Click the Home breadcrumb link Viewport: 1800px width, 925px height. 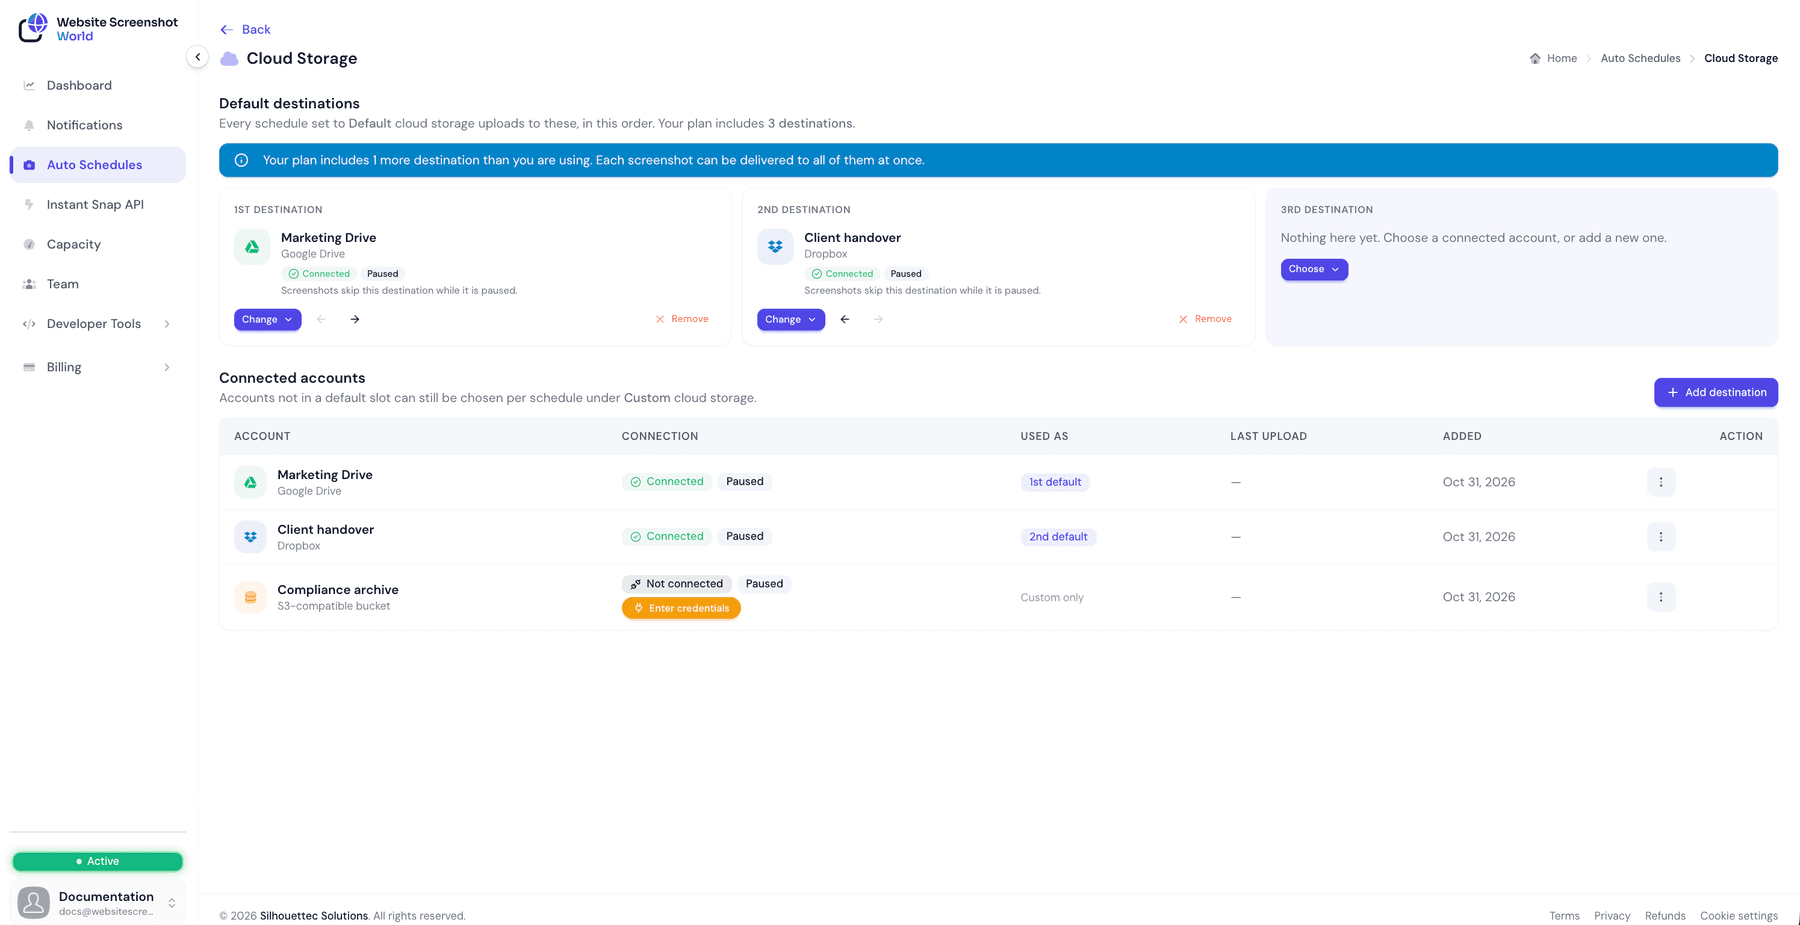1553,58
